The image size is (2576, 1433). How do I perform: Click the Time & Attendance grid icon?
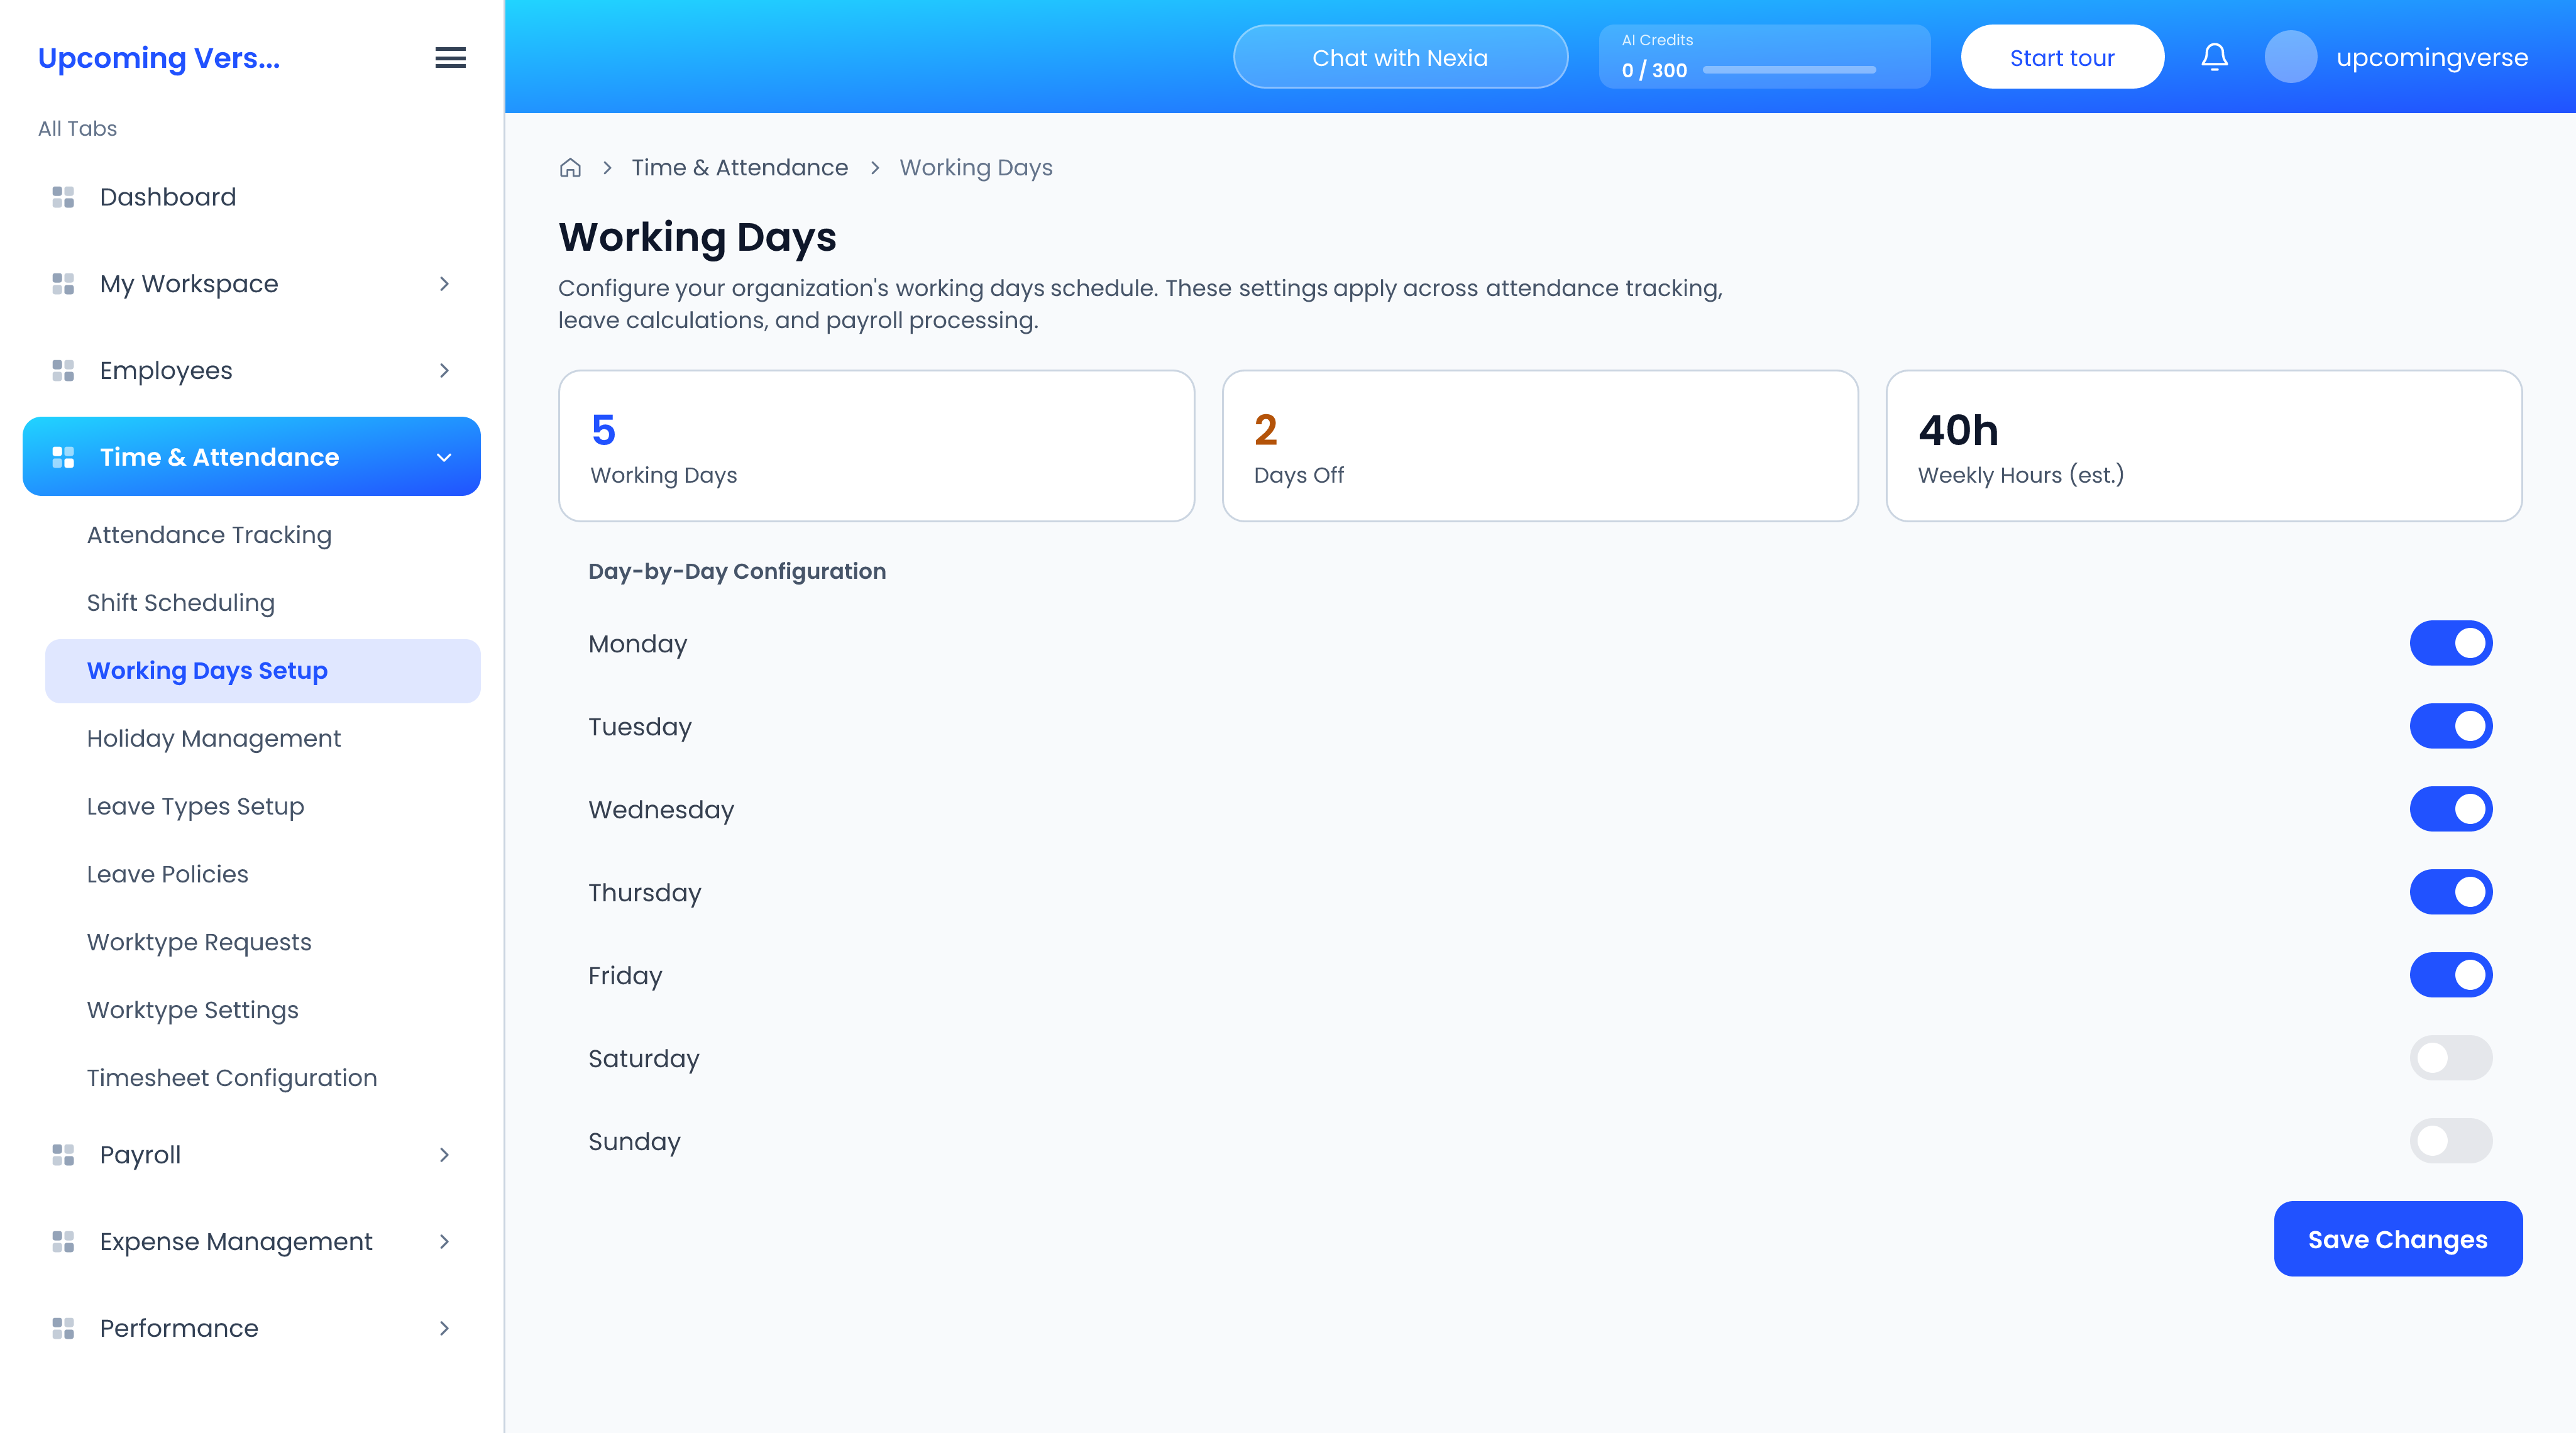(x=63, y=457)
